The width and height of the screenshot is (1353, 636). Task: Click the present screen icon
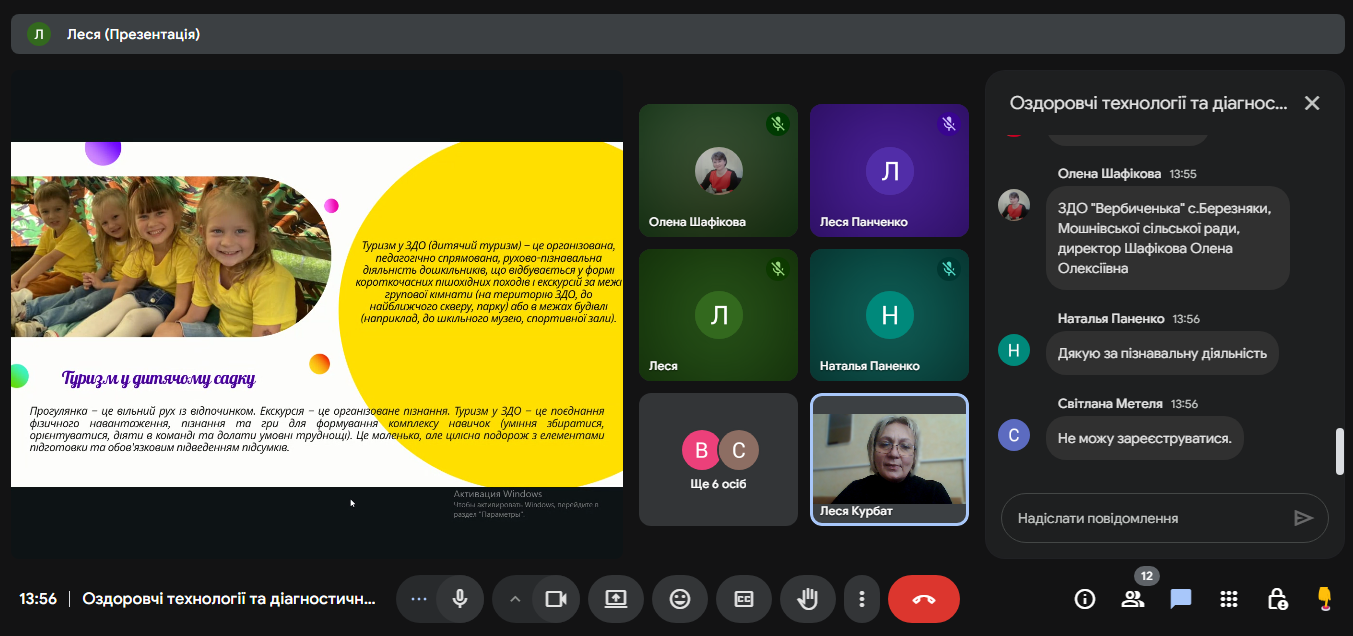point(615,599)
